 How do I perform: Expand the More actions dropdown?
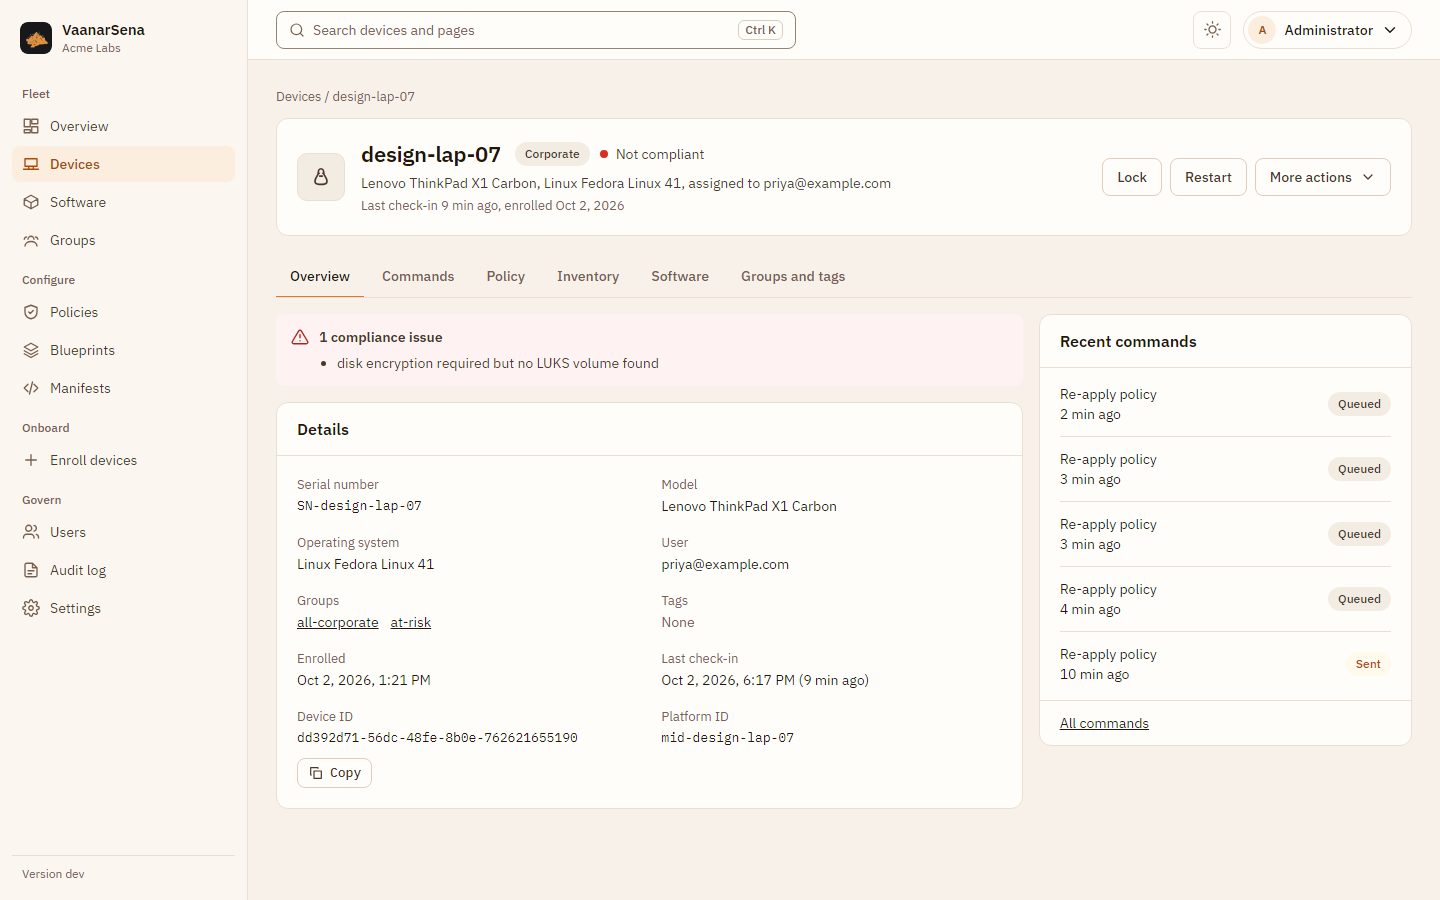pos(1322,177)
